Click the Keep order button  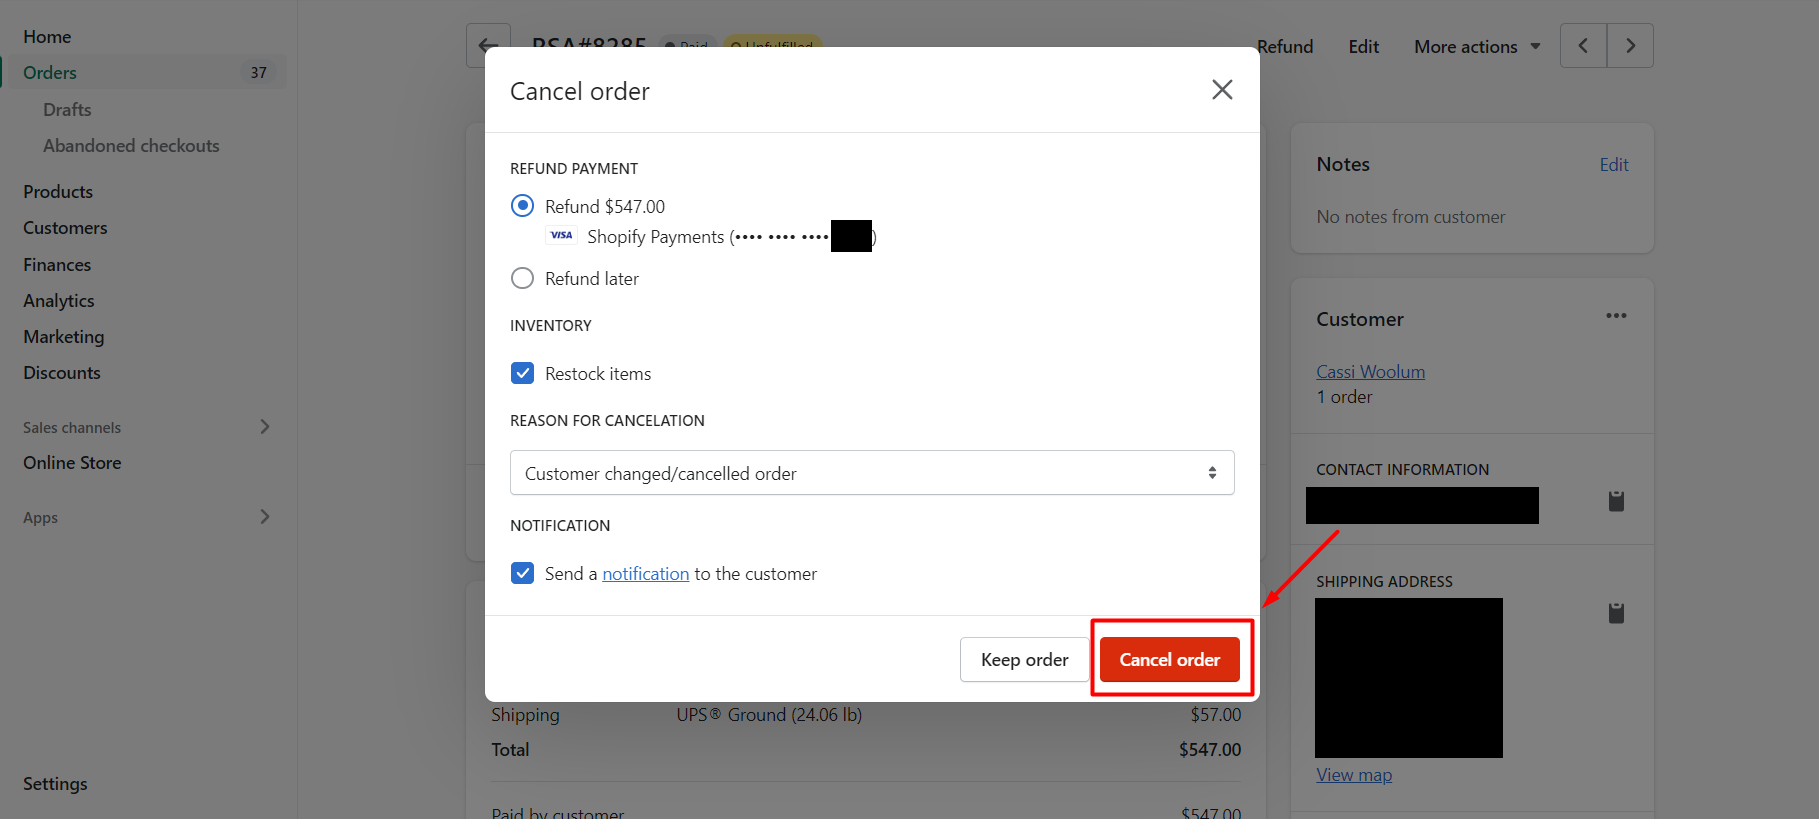tap(1024, 660)
